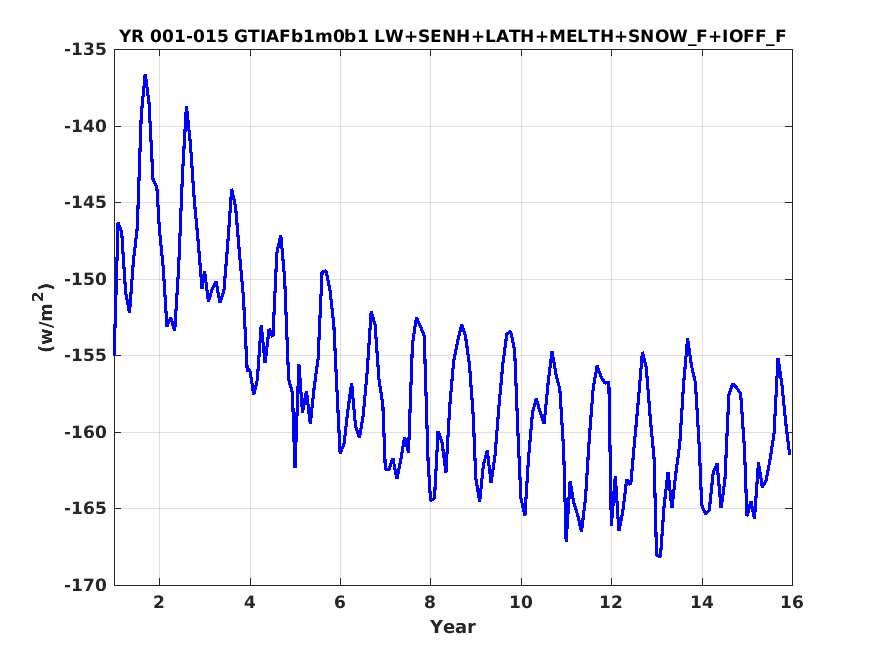
Task: Click the x-axis tick label "4"
Action: click(x=250, y=602)
